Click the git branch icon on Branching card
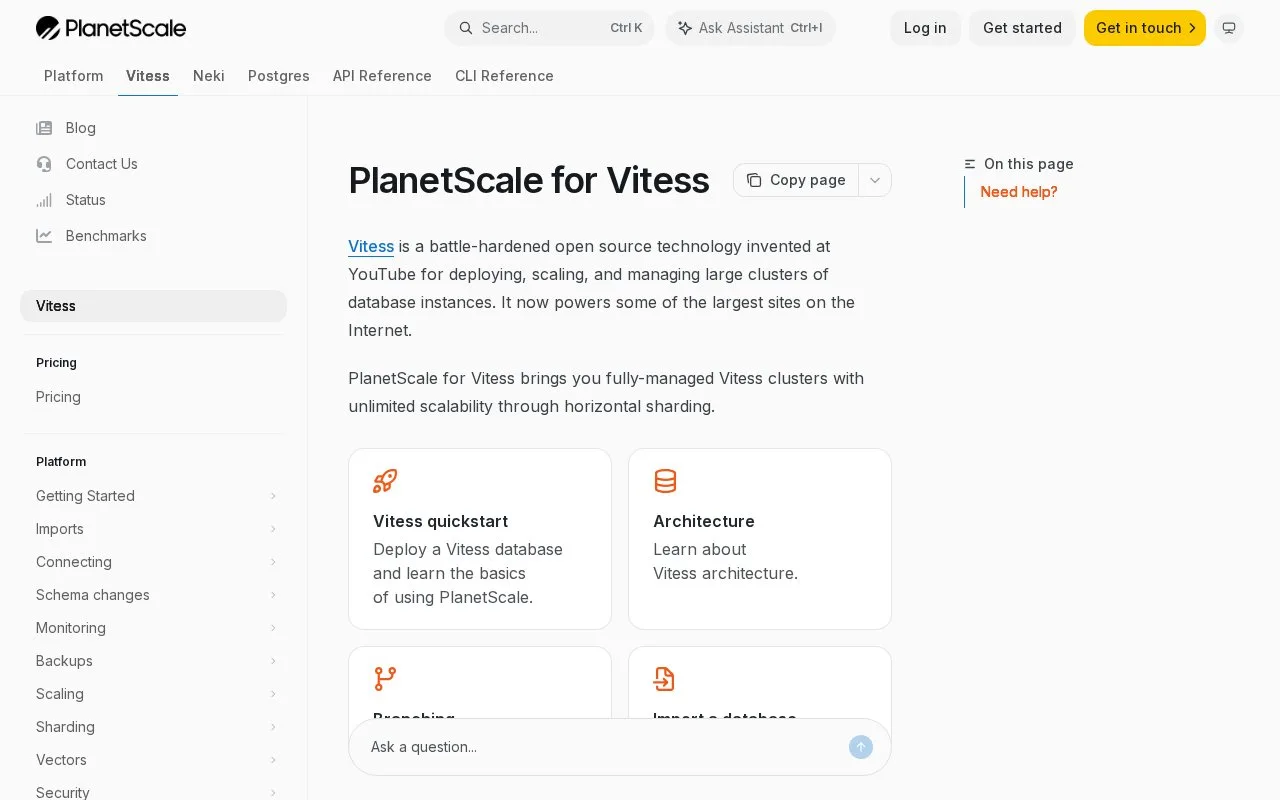The image size is (1280, 800). pyautogui.click(x=385, y=679)
